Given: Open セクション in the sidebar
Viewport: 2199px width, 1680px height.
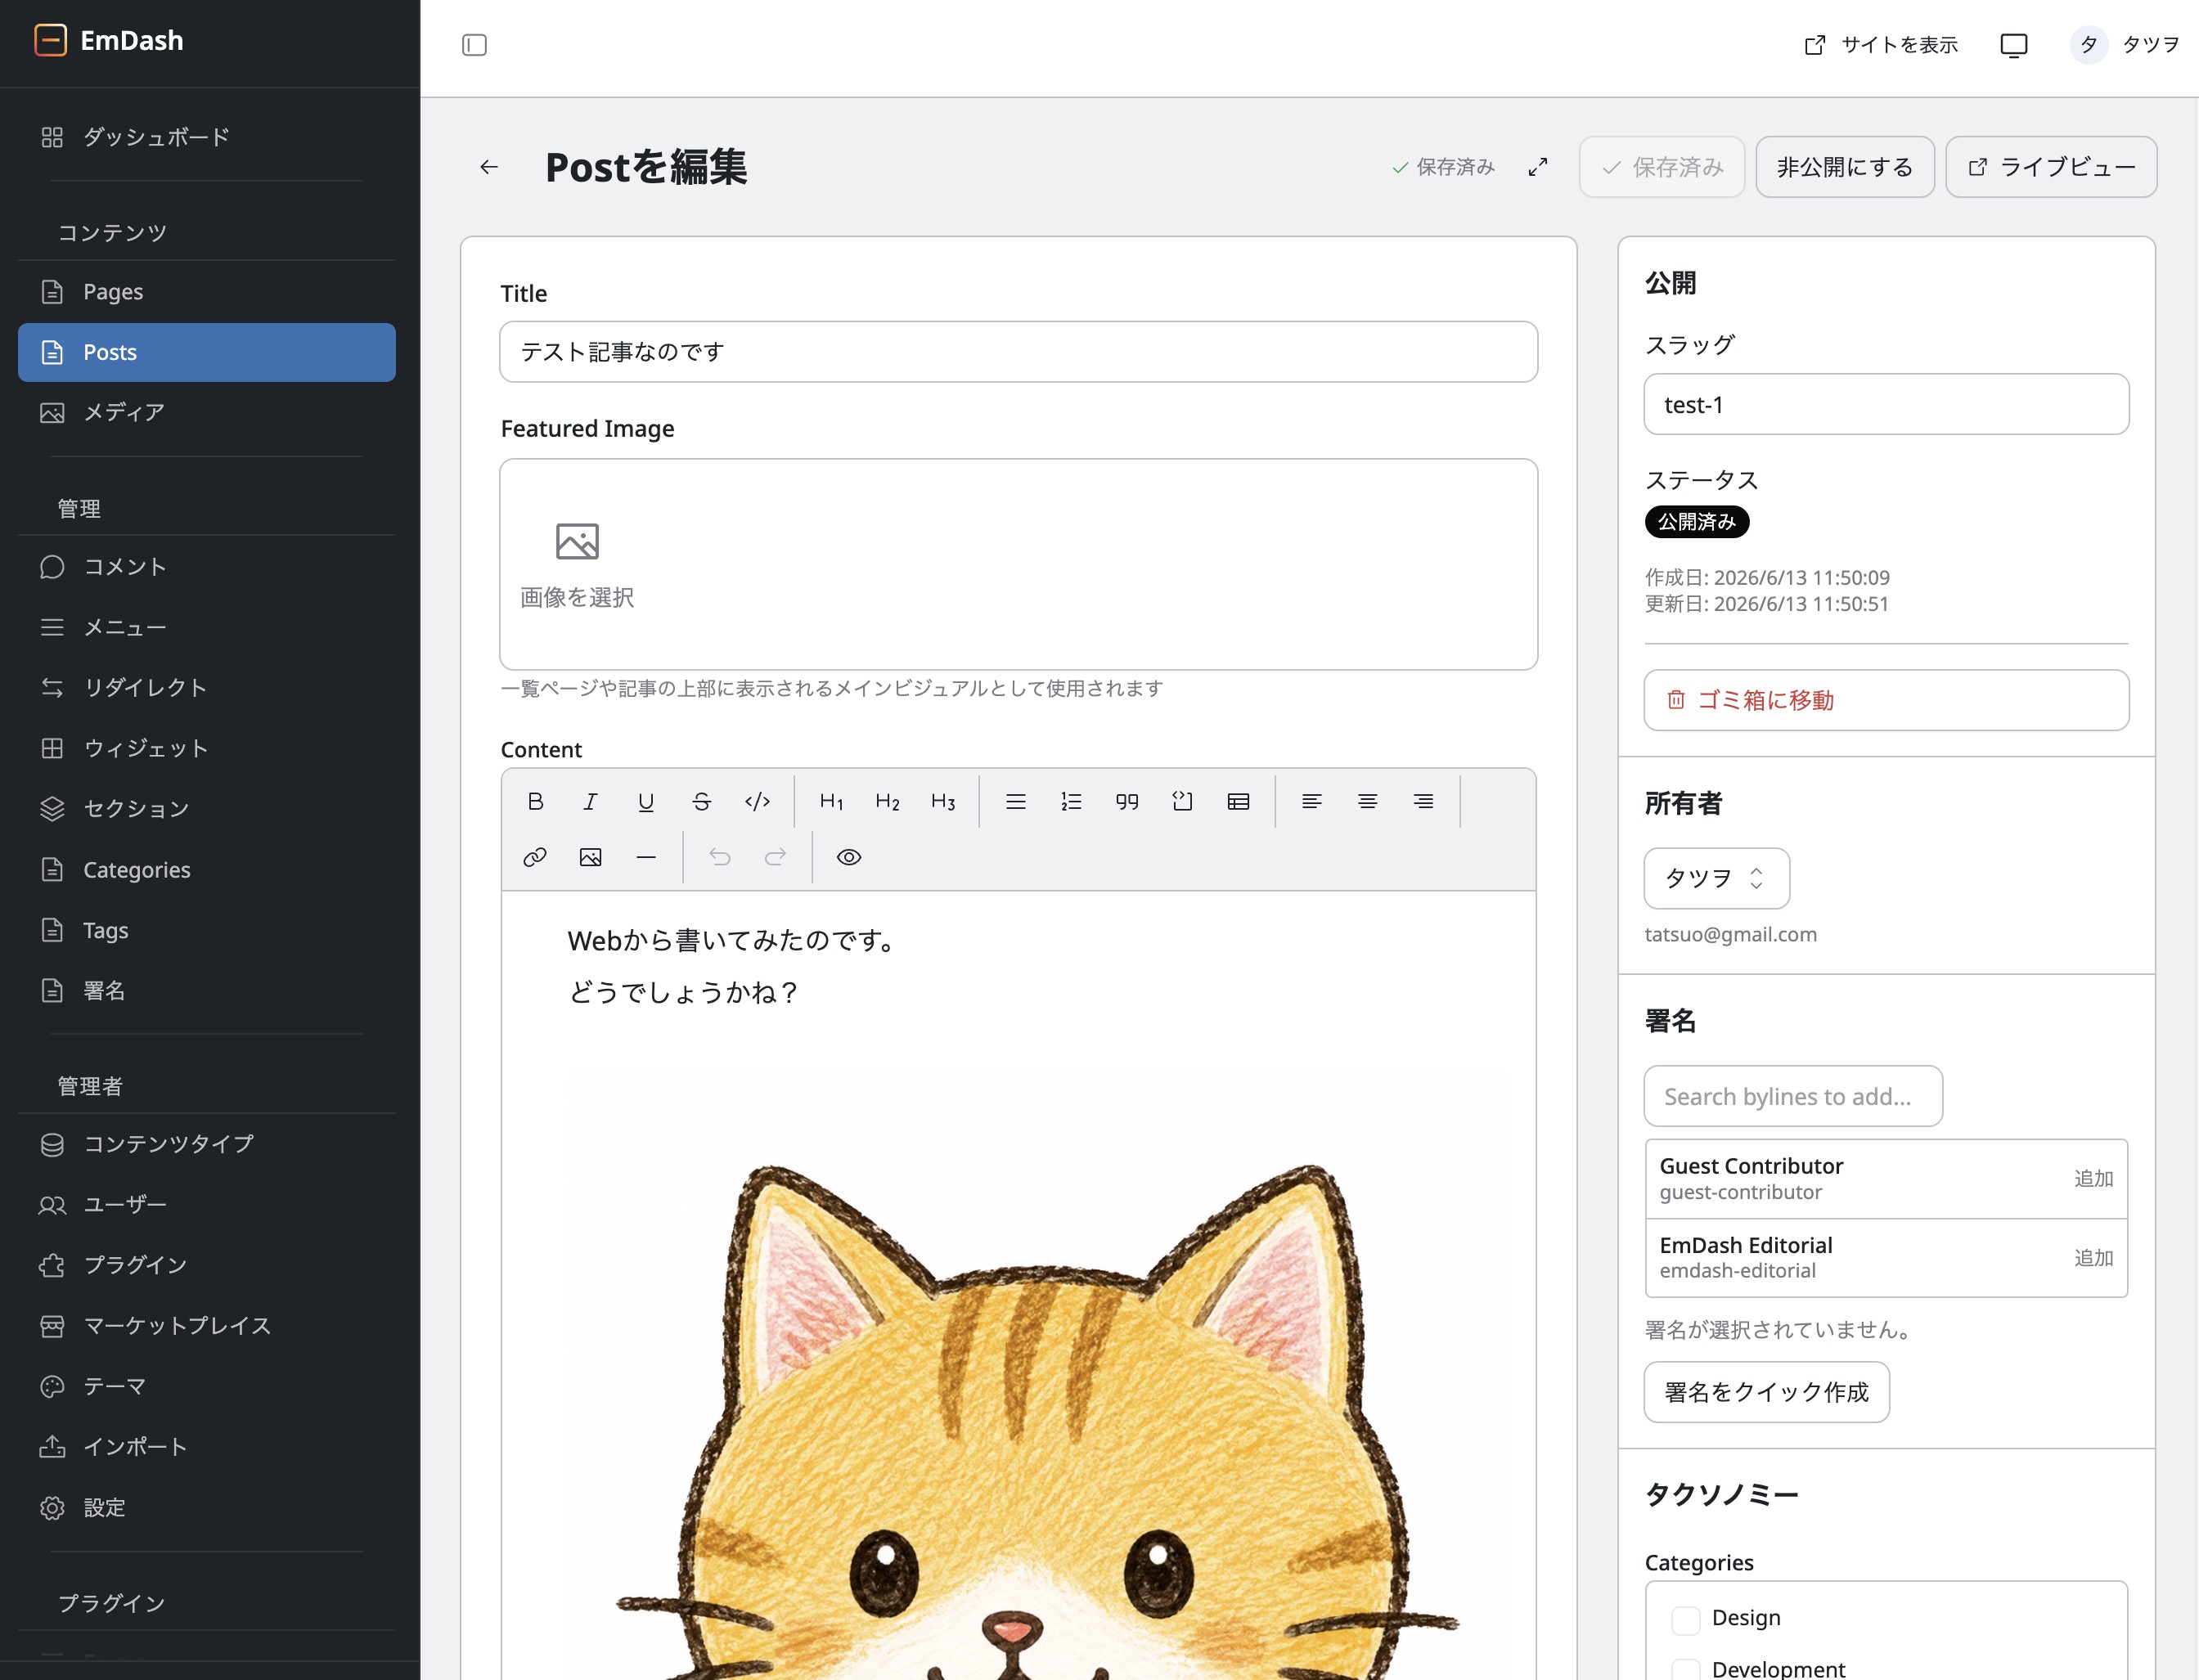Looking at the screenshot, I should click(x=207, y=809).
